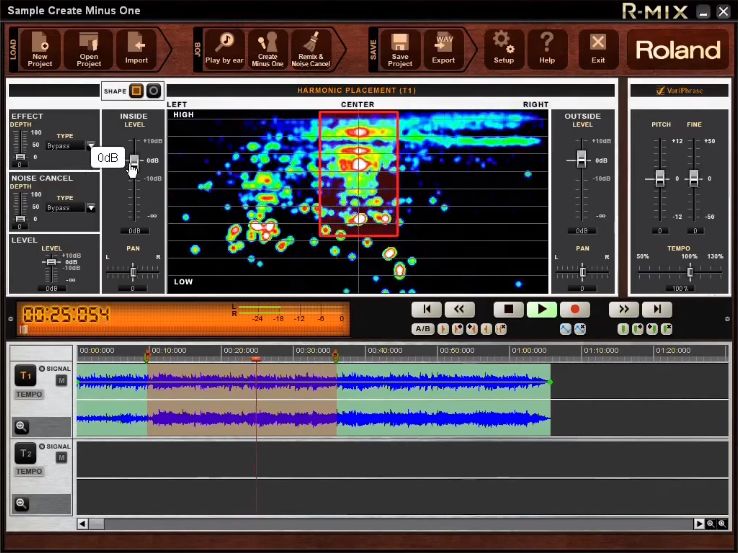Select track T1 button
The height and width of the screenshot is (553, 738).
pyautogui.click(x=25, y=376)
